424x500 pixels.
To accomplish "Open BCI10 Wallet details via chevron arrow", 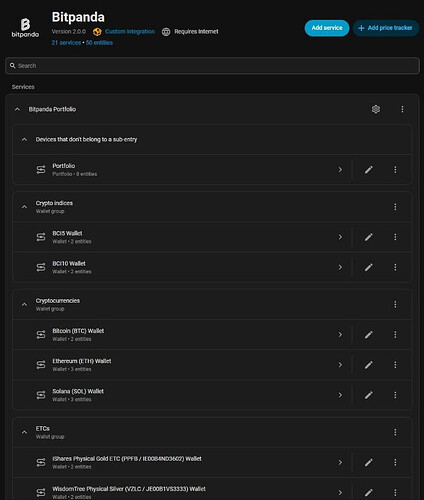I will pyautogui.click(x=340, y=267).
